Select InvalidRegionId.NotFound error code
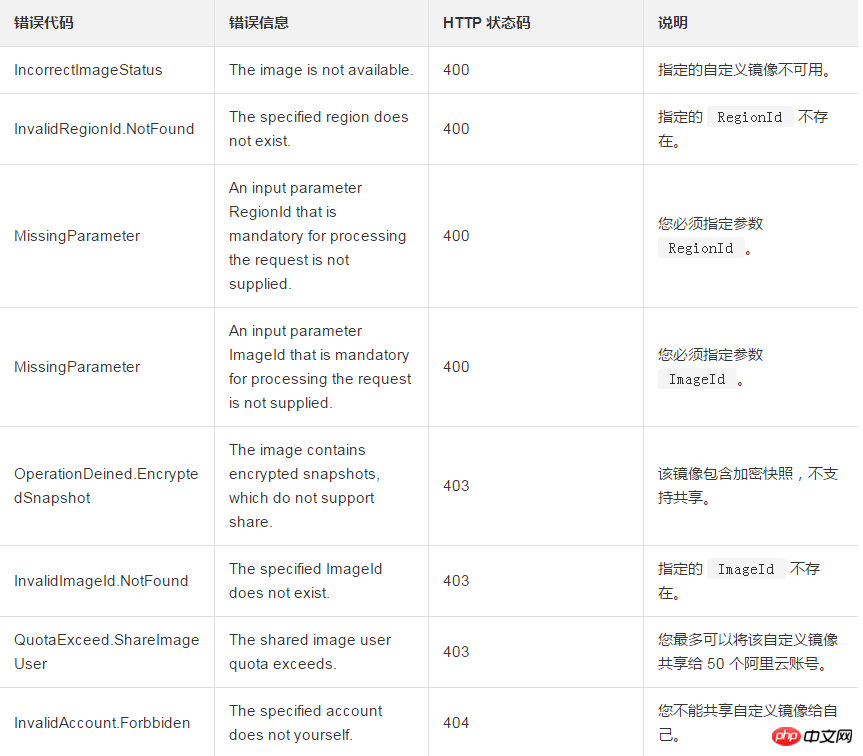 (104, 129)
